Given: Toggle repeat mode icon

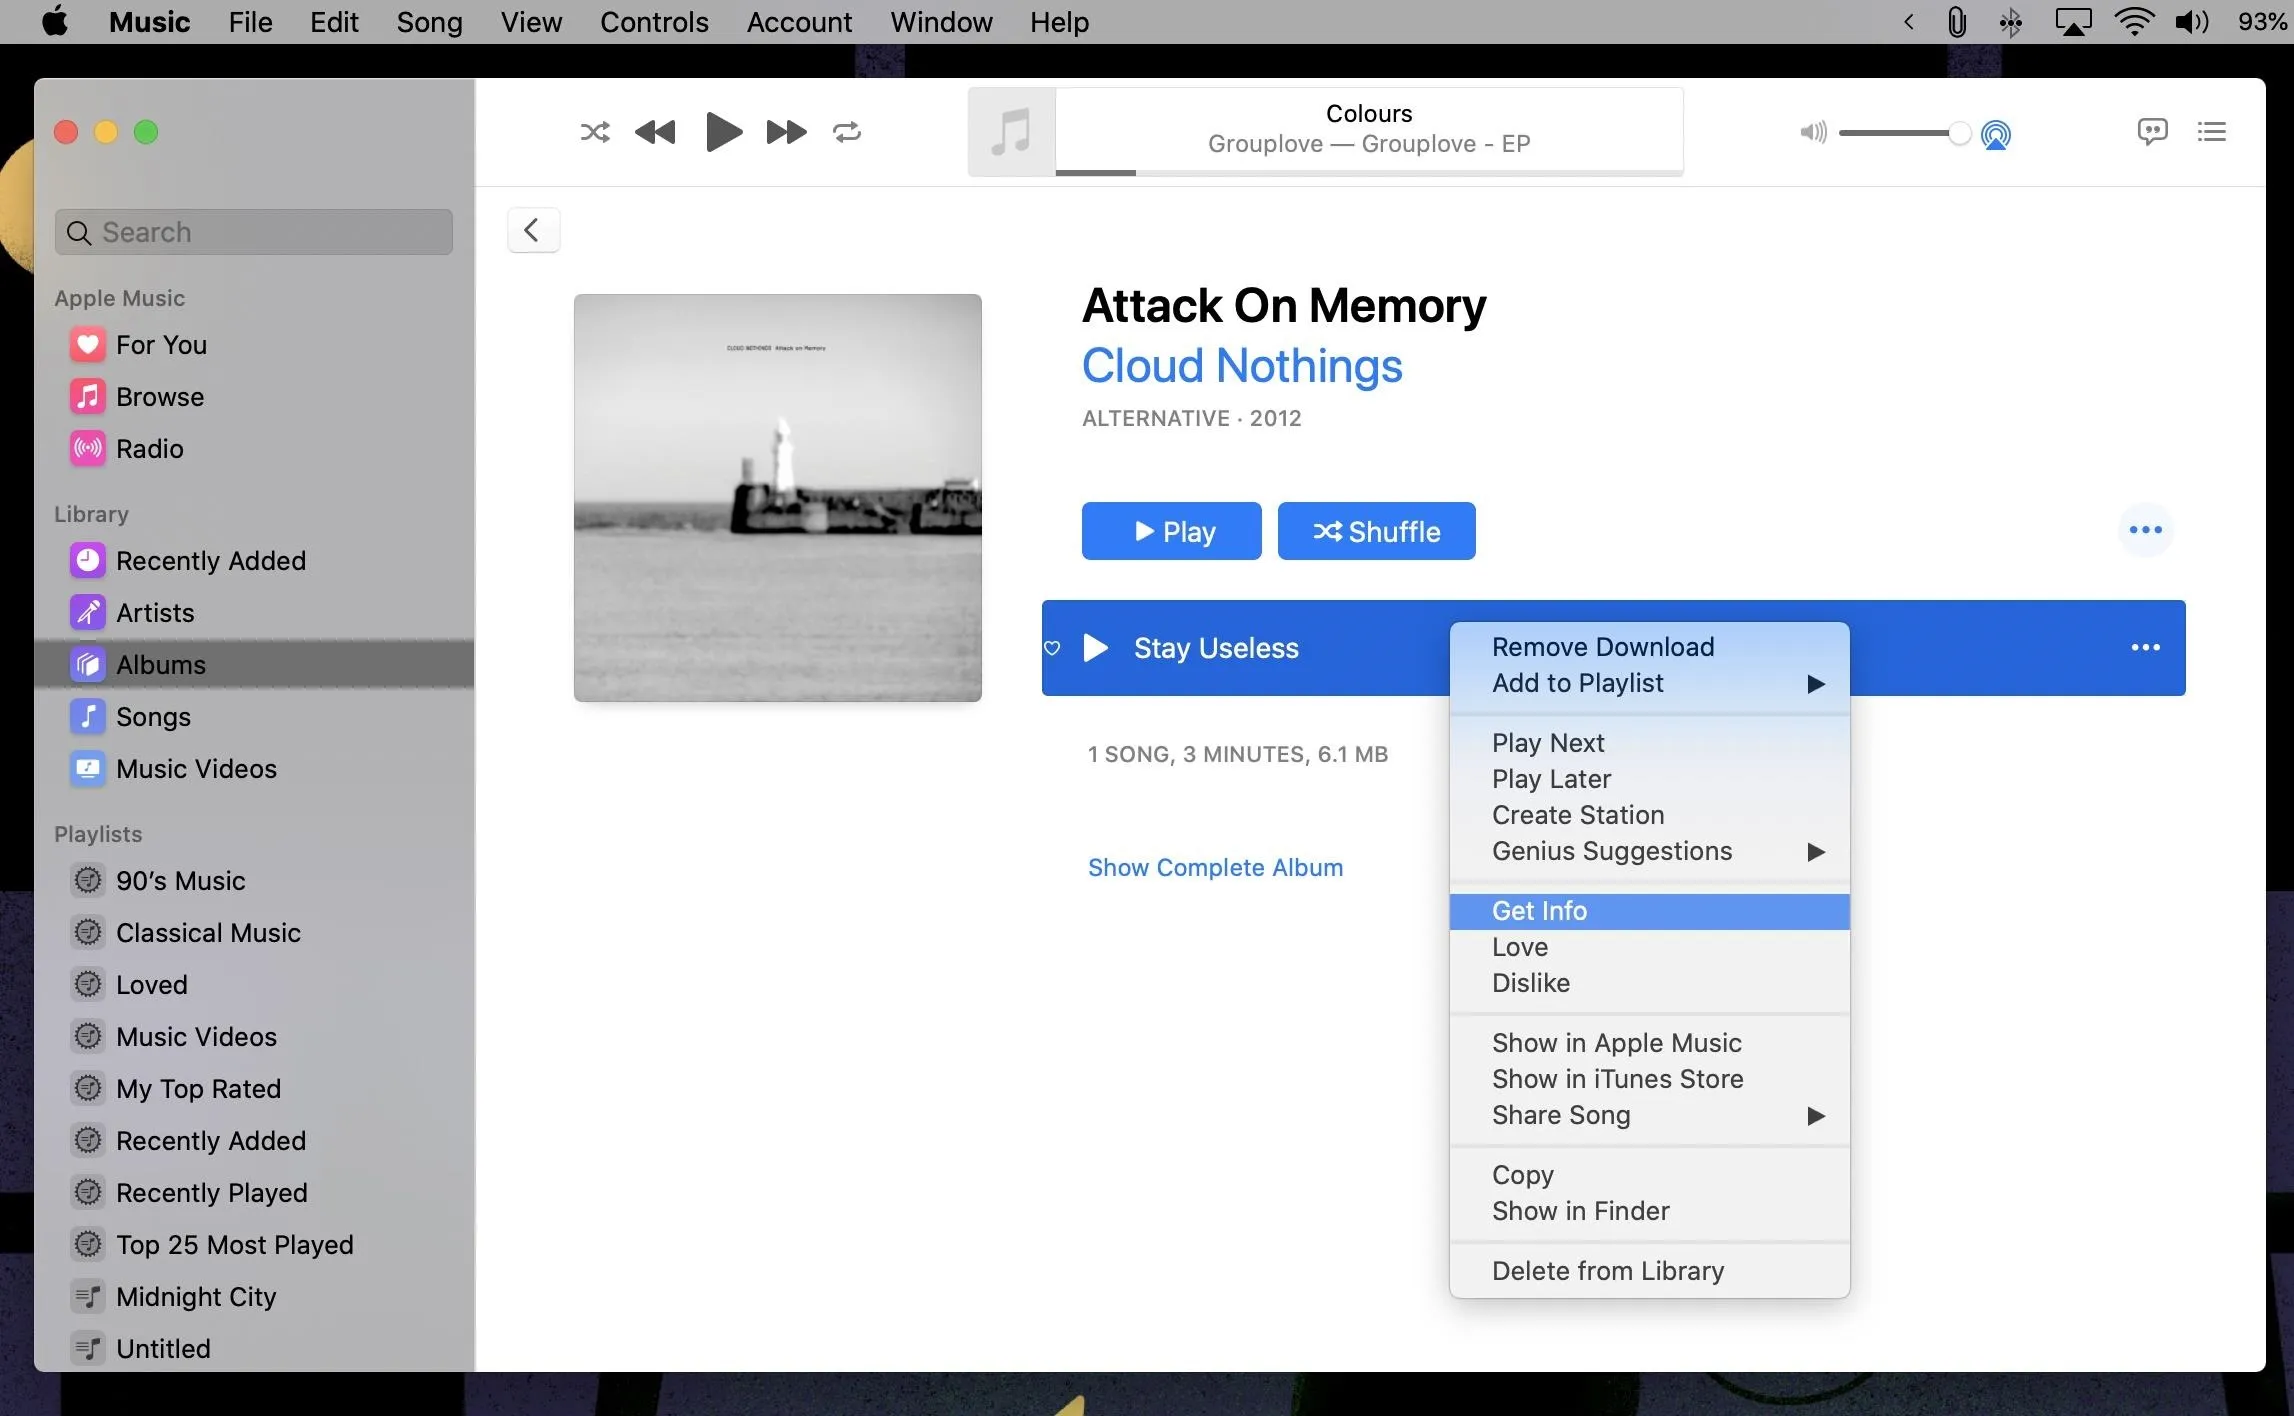Looking at the screenshot, I should click(x=847, y=132).
